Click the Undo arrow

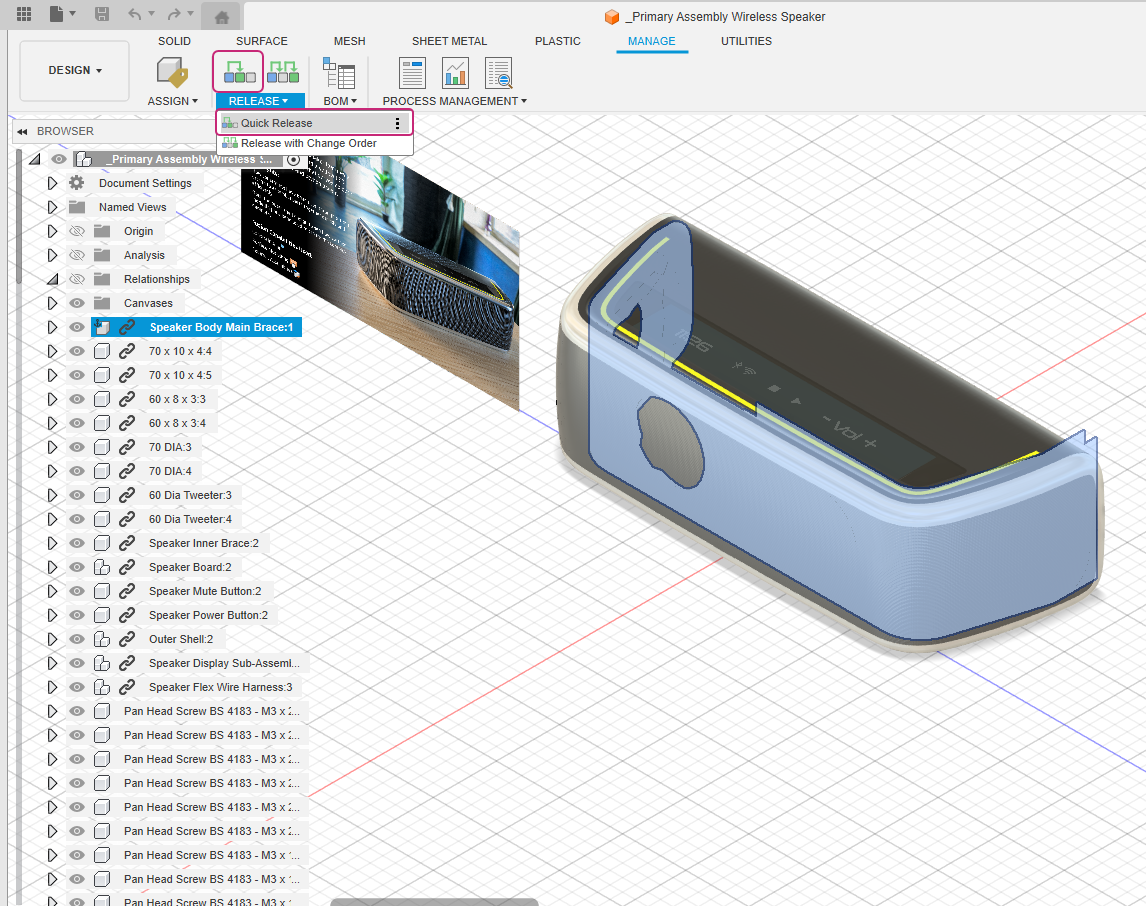pos(135,13)
